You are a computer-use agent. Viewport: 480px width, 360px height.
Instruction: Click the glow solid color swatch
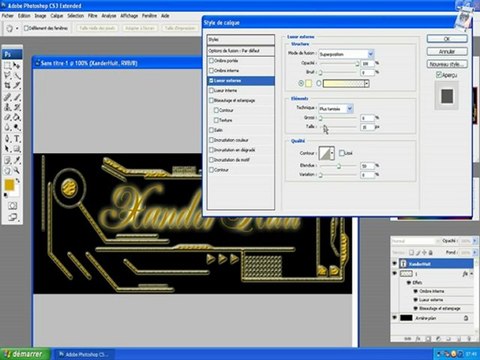309,83
